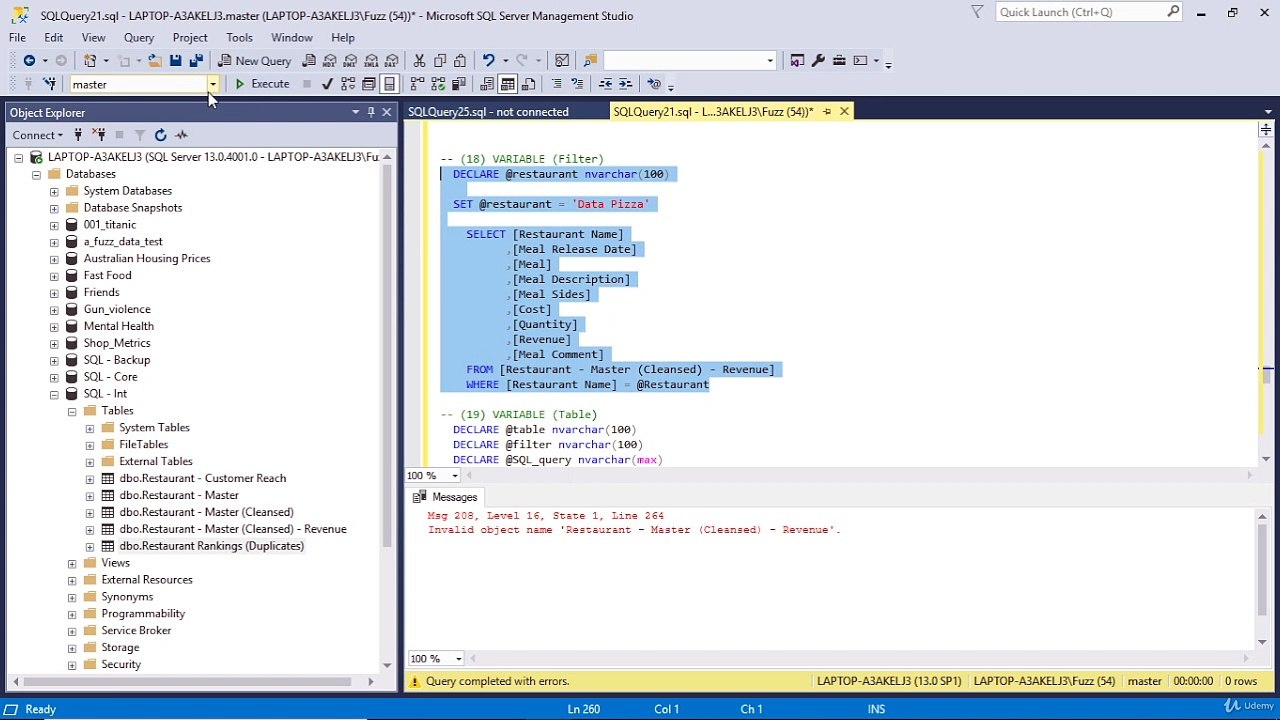Viewport: 1280px width, 720px height.
Task: Toggle Include Live Query Statistics
Action: coord(438,84)
